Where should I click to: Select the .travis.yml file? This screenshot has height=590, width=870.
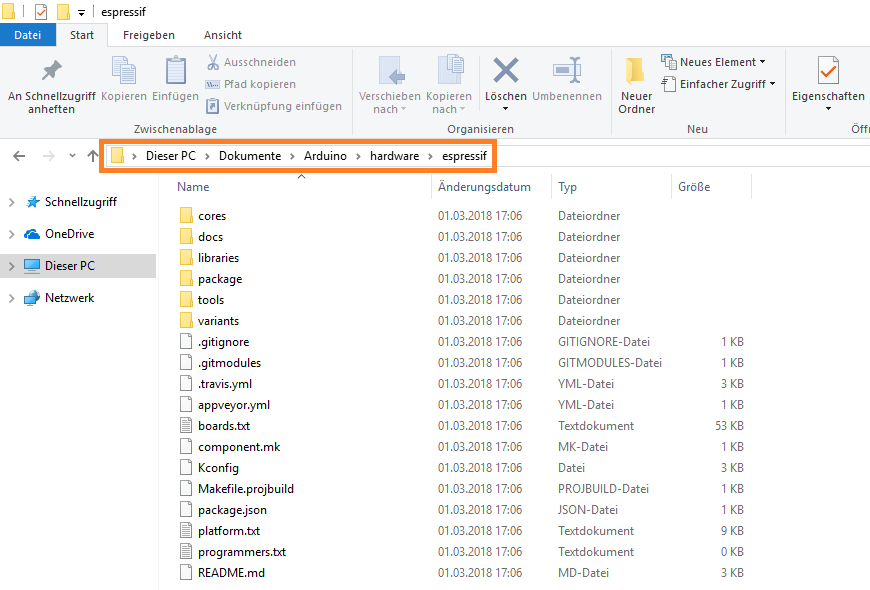tap(225, 384)
